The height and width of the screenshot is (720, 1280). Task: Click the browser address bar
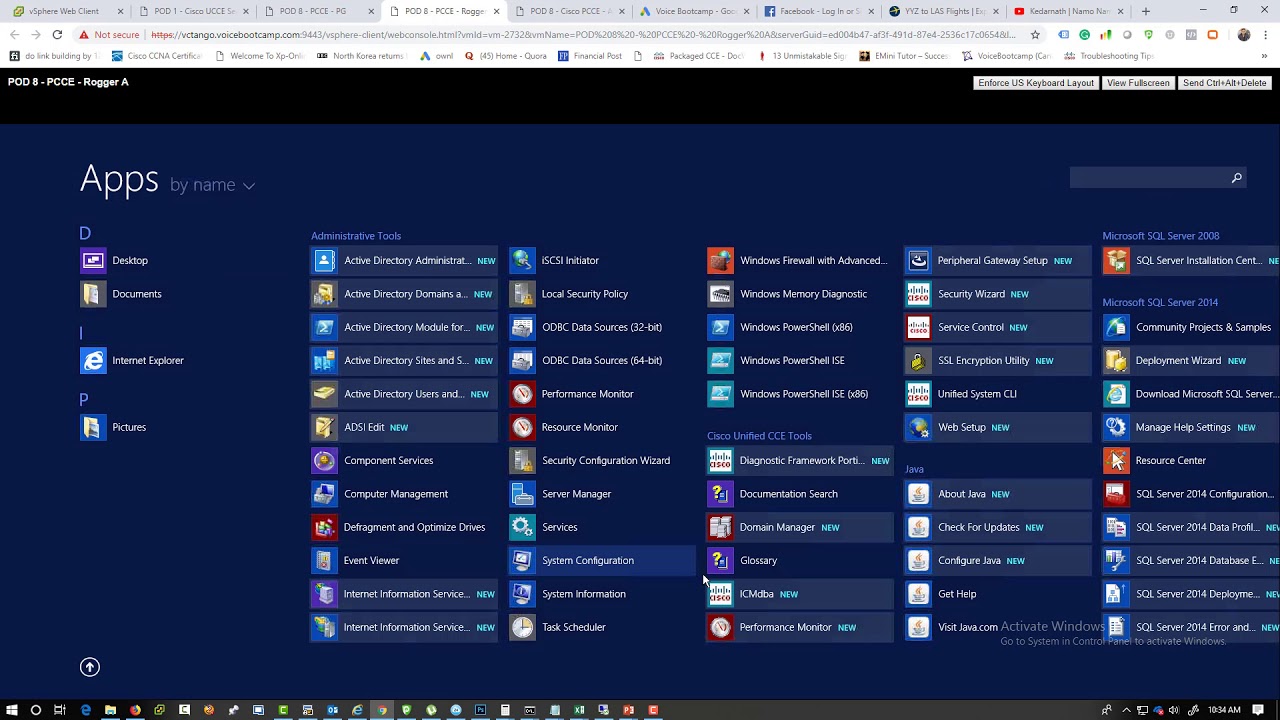point(582,35)
